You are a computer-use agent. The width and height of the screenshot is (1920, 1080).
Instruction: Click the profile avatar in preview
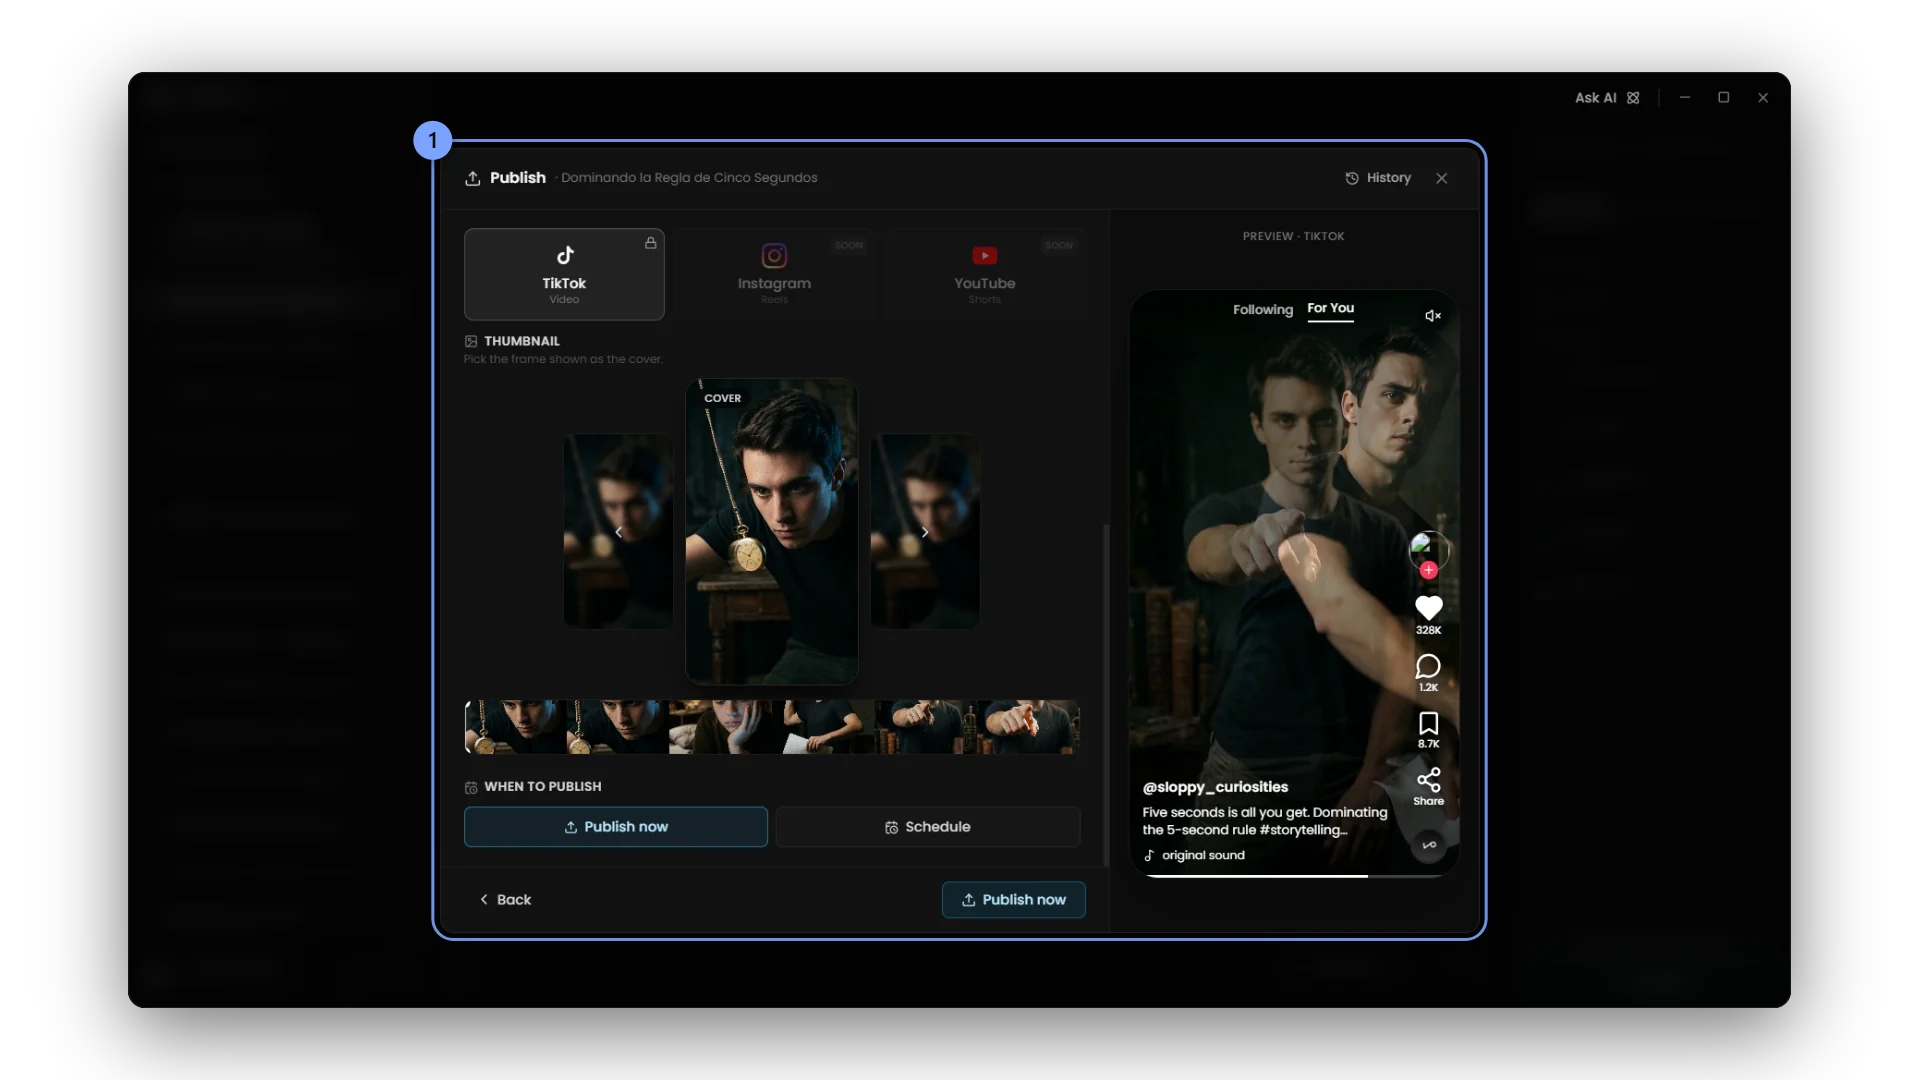[x=1429, y=550]
